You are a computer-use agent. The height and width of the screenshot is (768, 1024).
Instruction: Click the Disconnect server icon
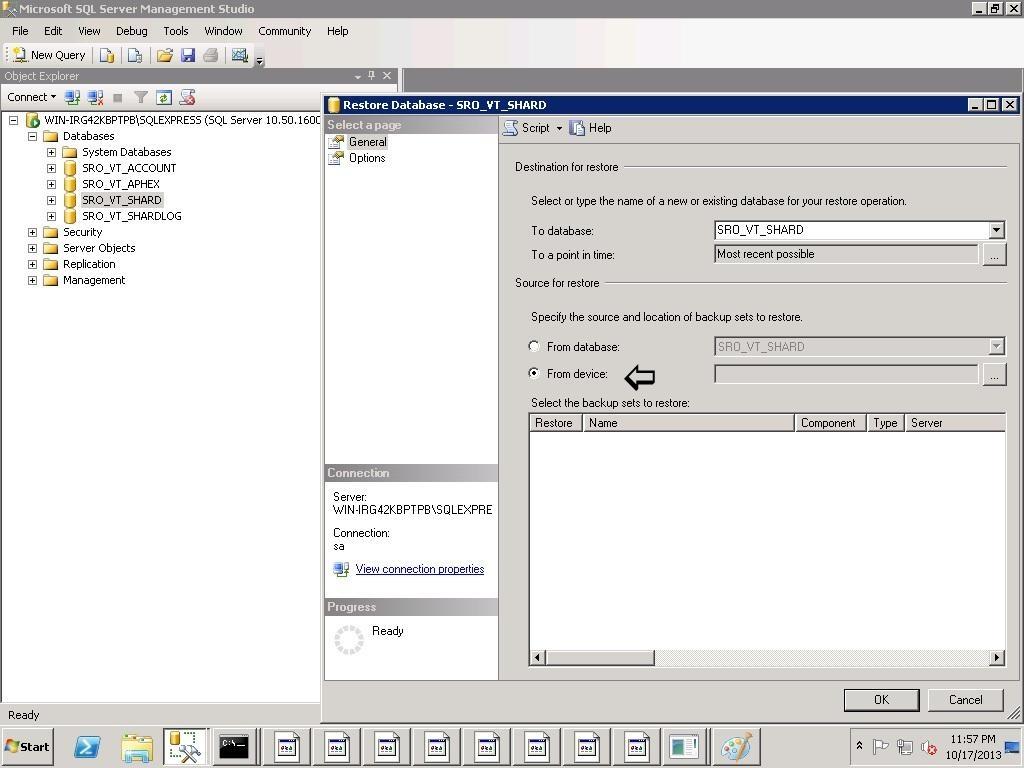pyautogui.click(x=95, y=98)
